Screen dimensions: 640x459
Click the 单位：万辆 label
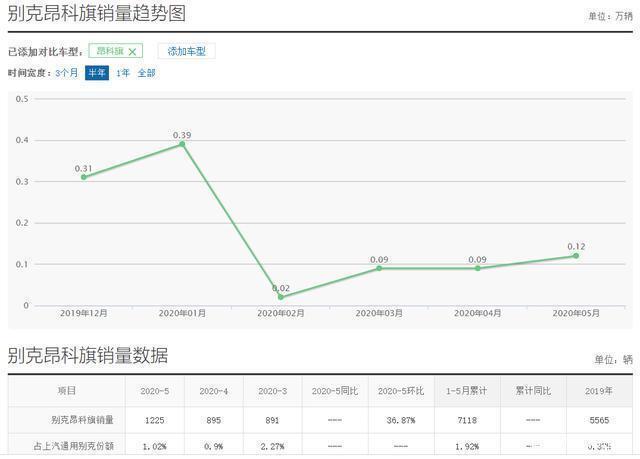[610, 16]
